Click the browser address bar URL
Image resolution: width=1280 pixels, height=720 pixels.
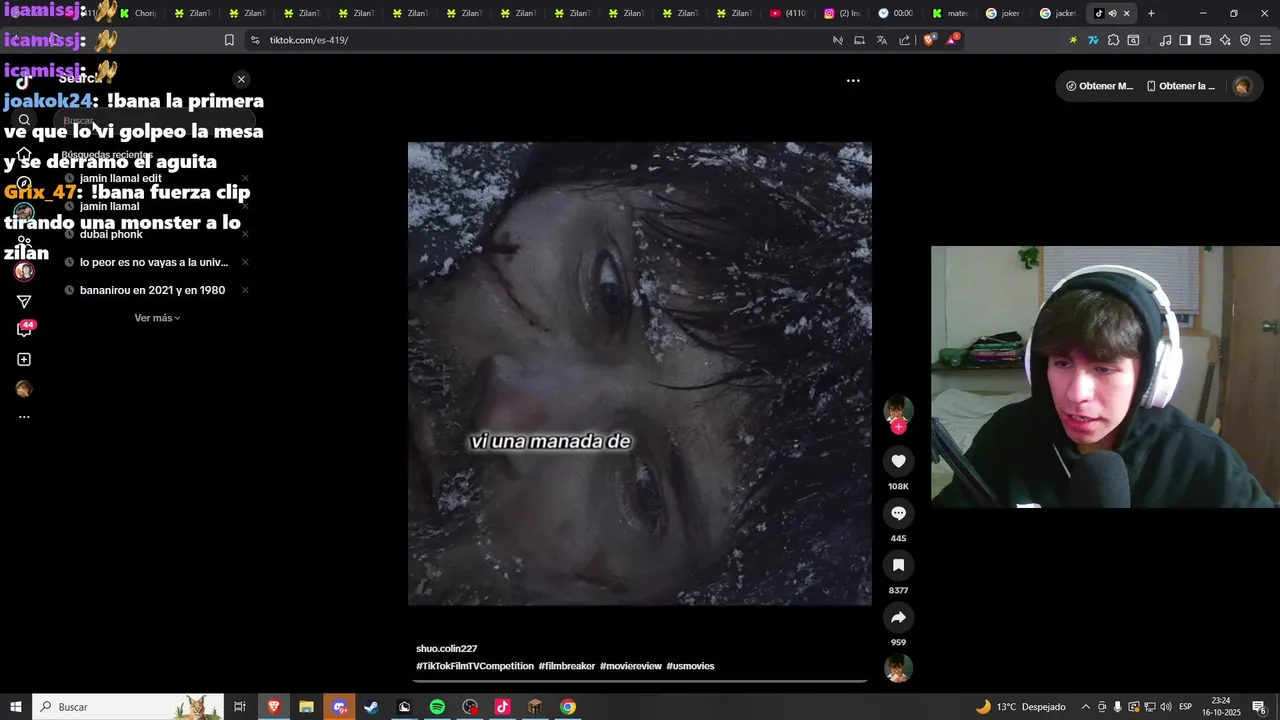(x=309, y=40)
